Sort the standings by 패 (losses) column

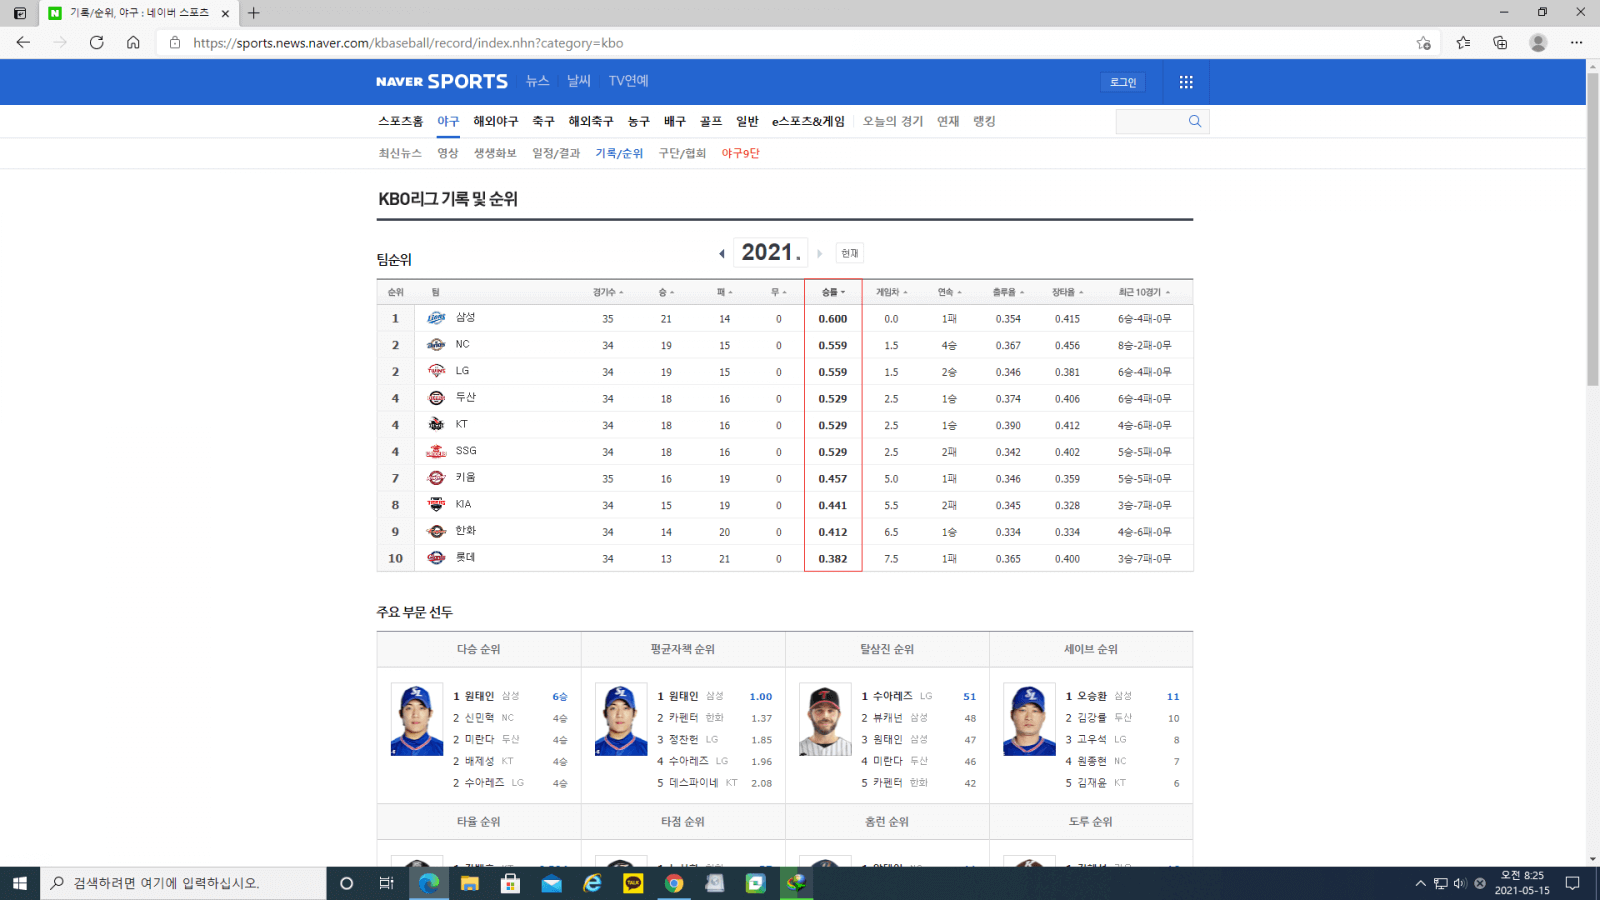725,292
